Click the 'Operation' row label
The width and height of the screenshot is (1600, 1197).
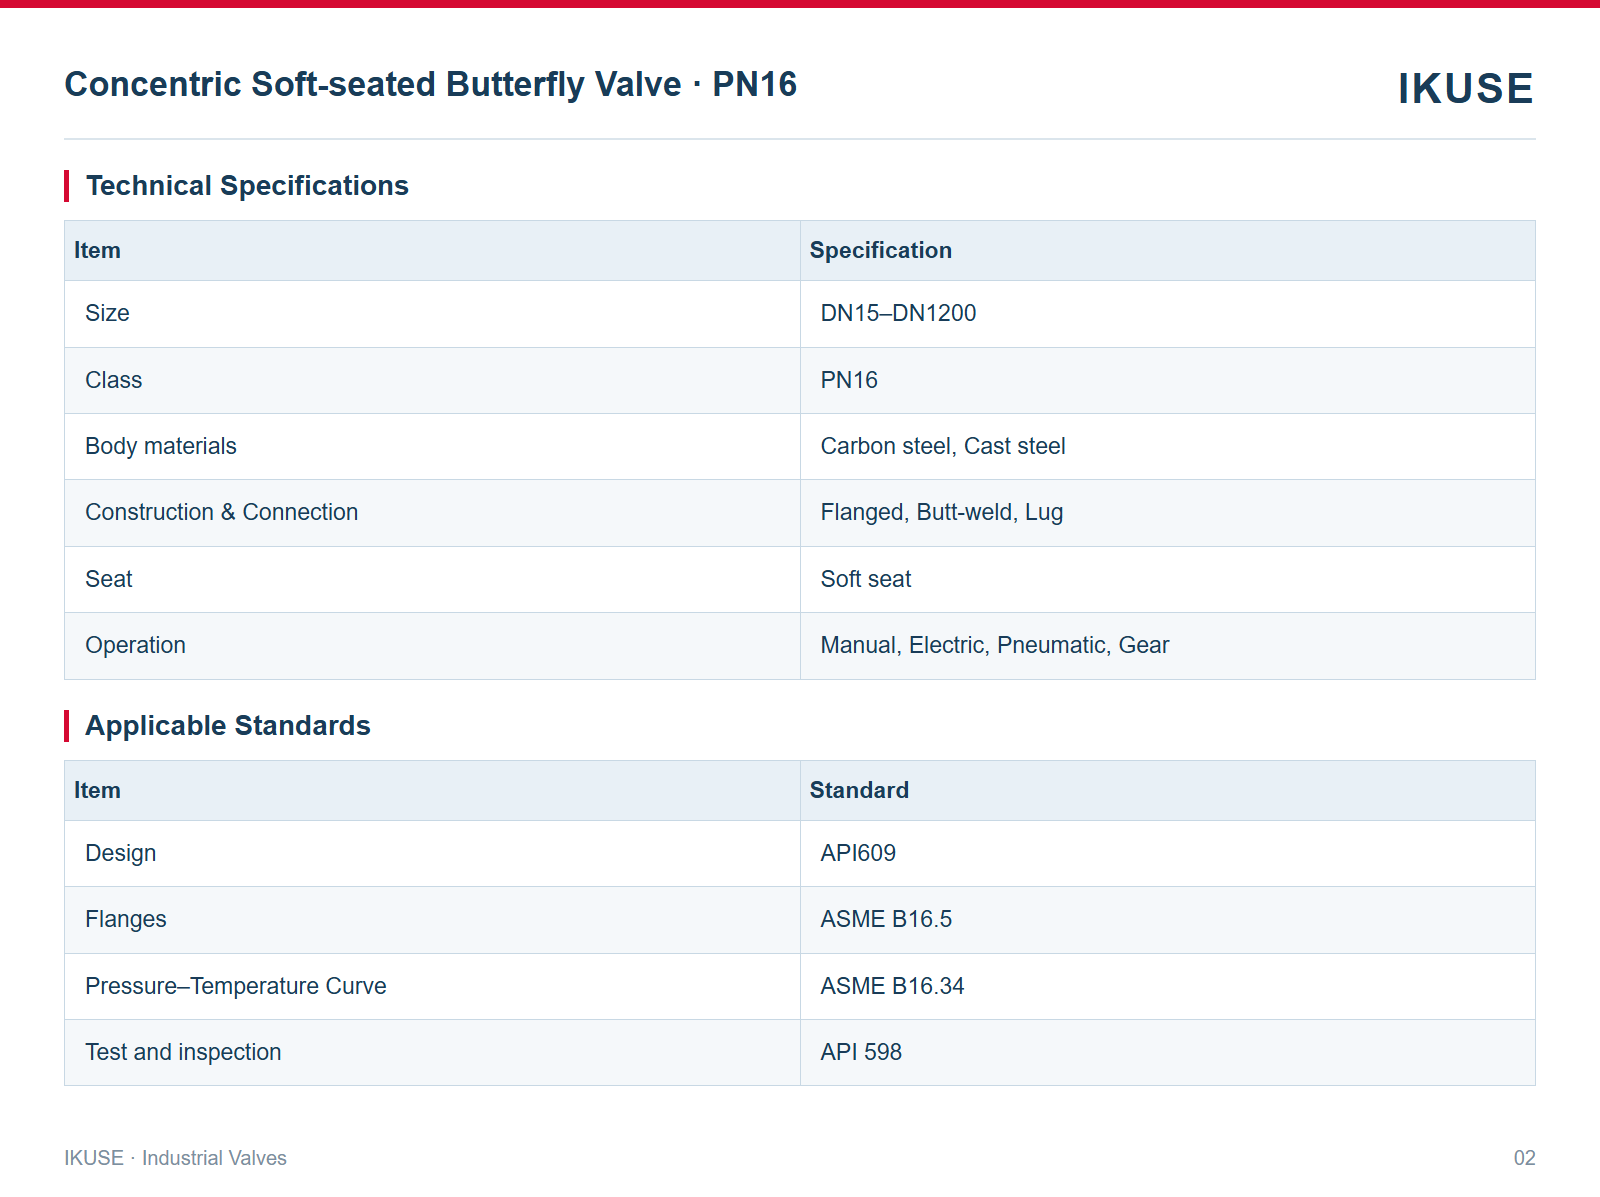coord(136,646)
